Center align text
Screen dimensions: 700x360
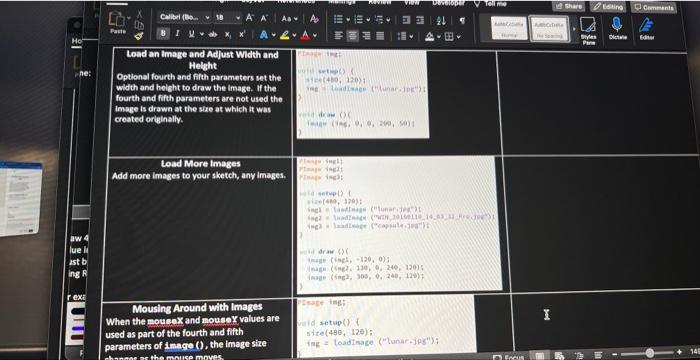click(353, 36)
